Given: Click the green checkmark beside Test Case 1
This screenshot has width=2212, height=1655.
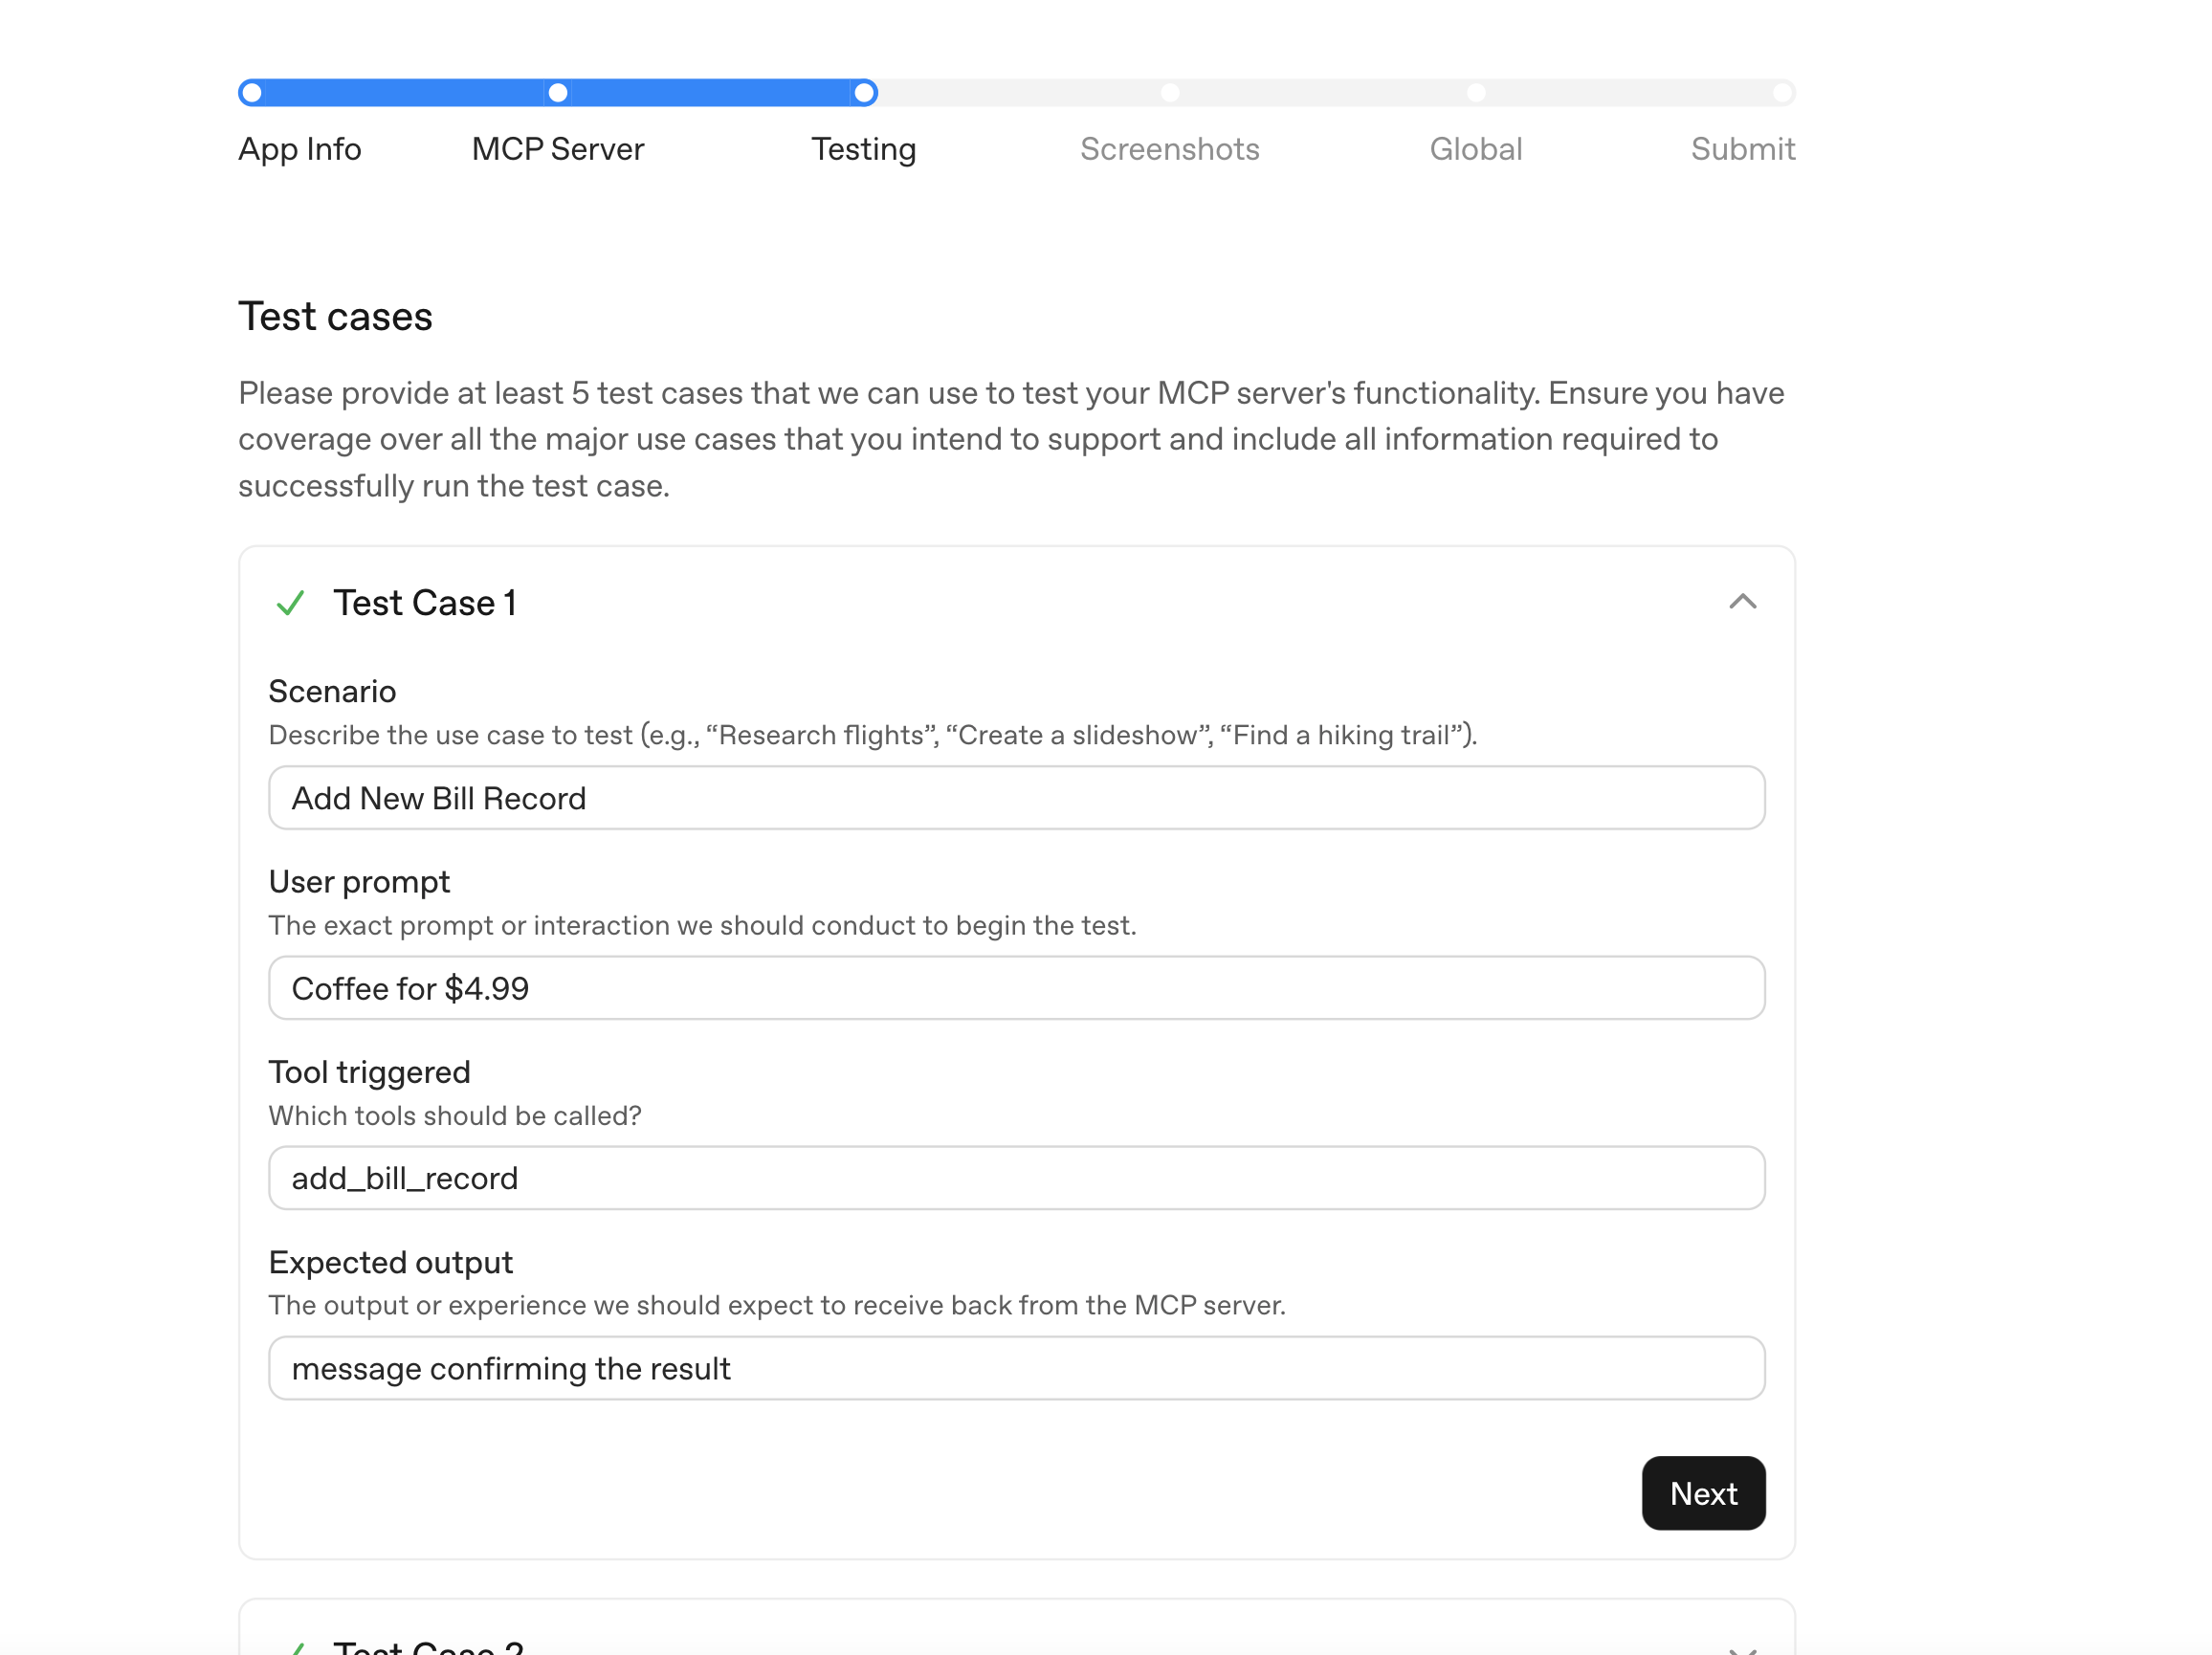Looking at the screenshot, I should [290, 603].
